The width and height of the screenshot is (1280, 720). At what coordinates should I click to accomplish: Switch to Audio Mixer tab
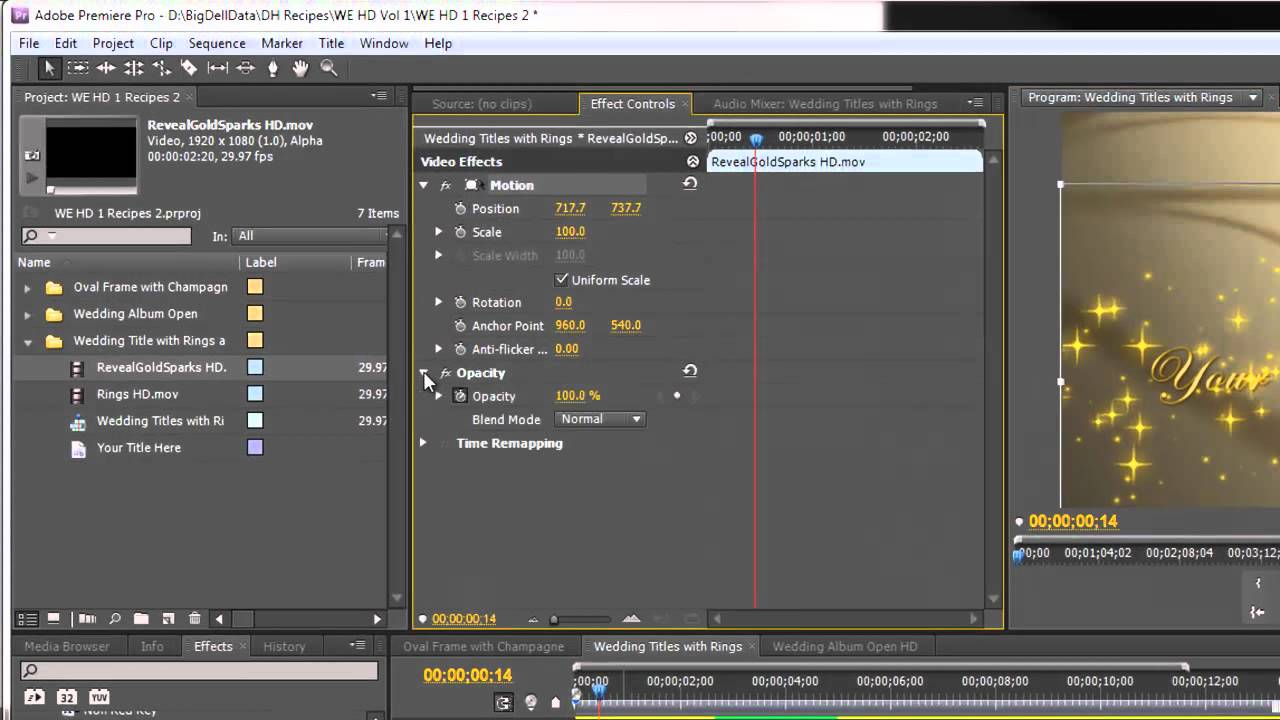tap(825, 104)
